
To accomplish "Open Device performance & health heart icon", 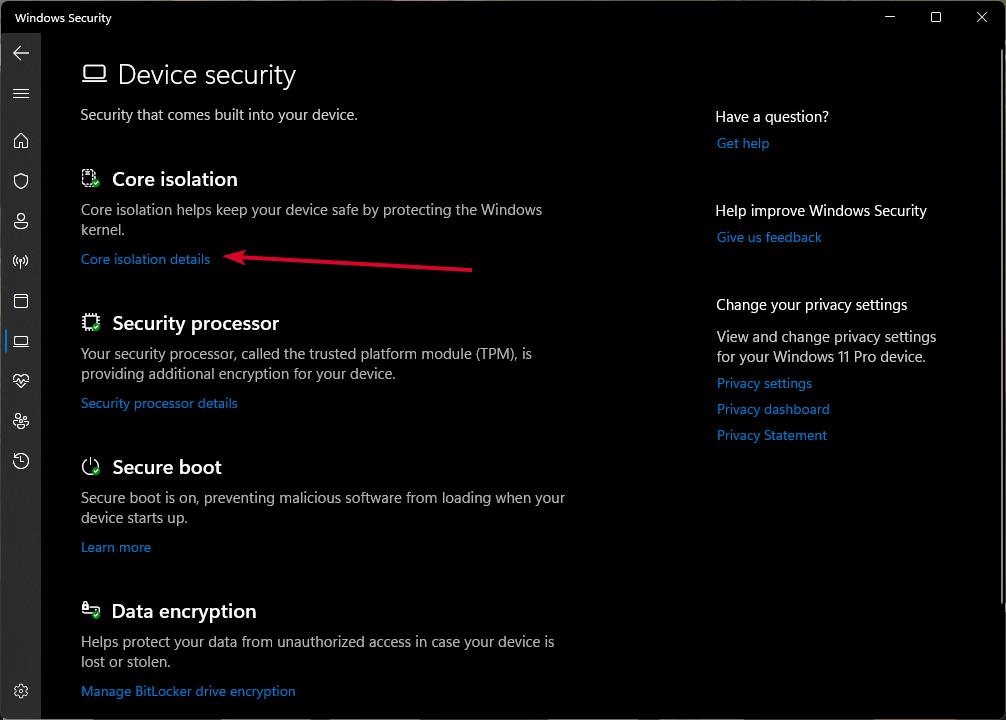I will 21,381.
